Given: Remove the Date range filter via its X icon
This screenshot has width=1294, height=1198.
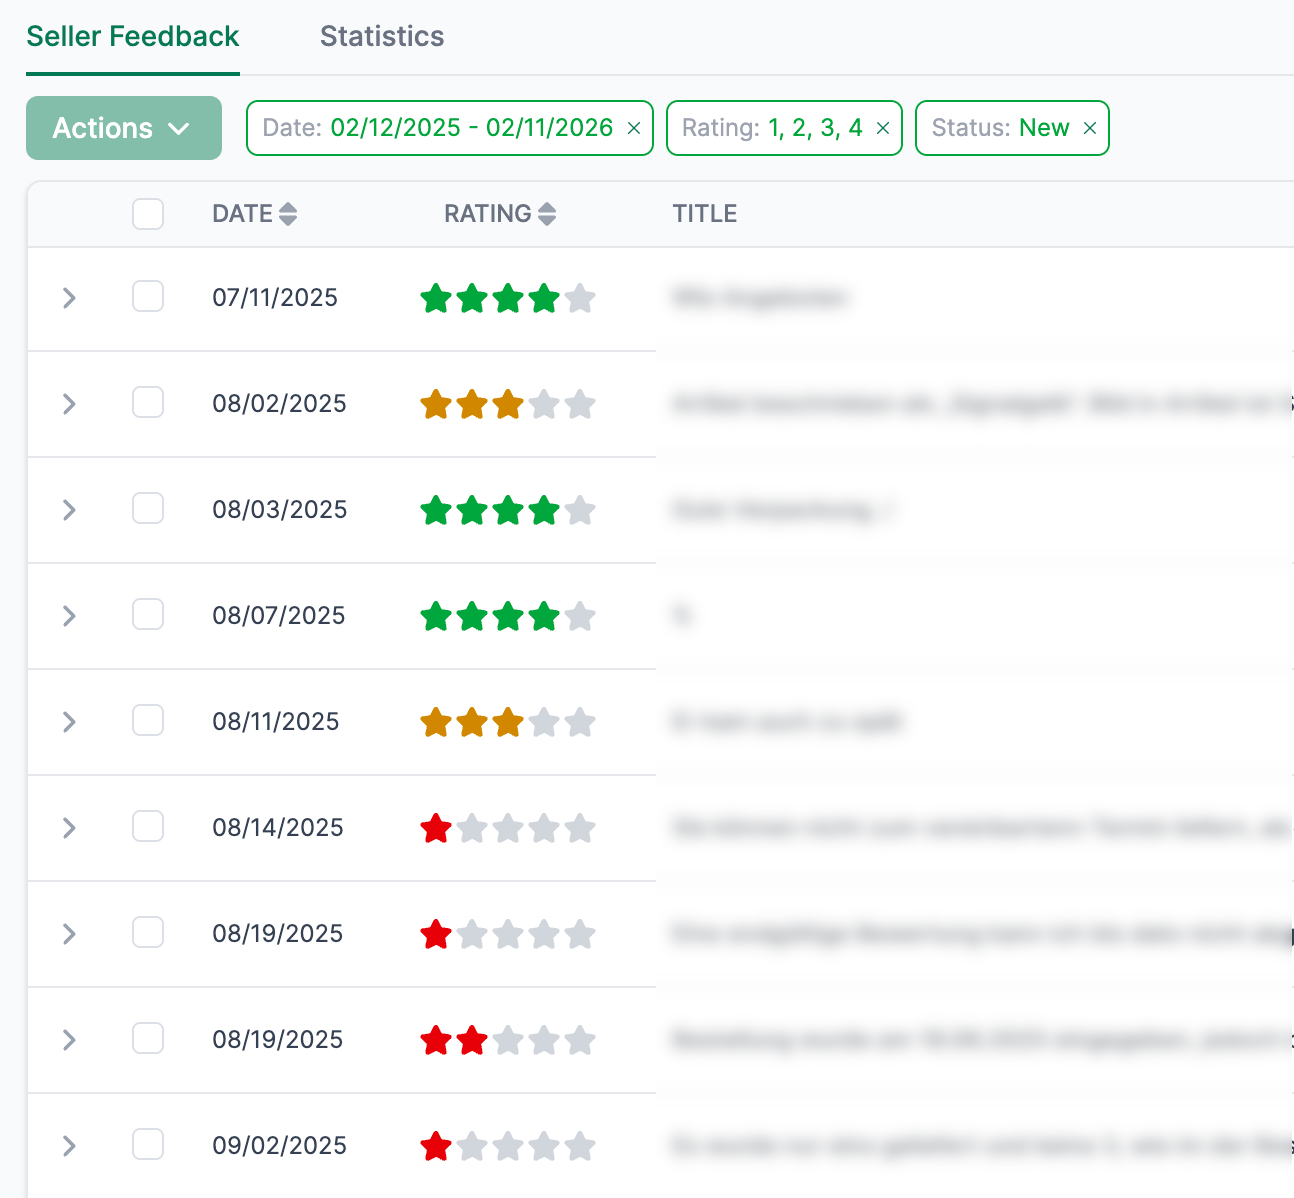Looking at the screenshot, I should coord(634,128).
